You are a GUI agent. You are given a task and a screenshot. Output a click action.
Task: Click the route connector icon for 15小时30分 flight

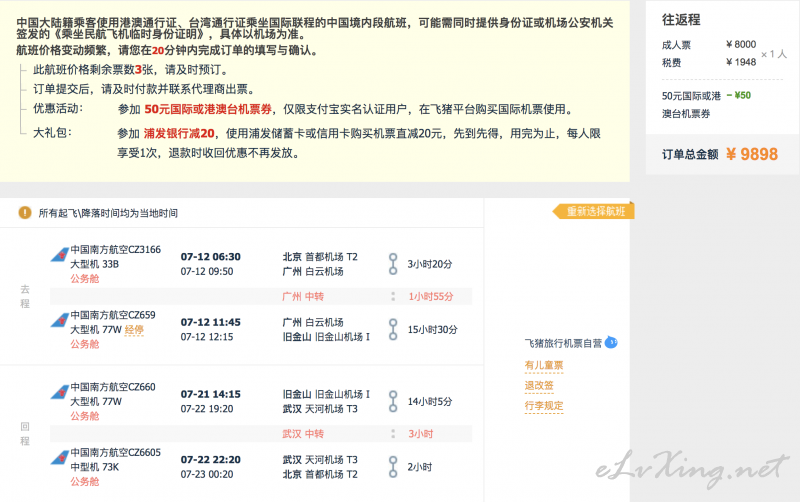pyautogui.click(x=393, y=330)
